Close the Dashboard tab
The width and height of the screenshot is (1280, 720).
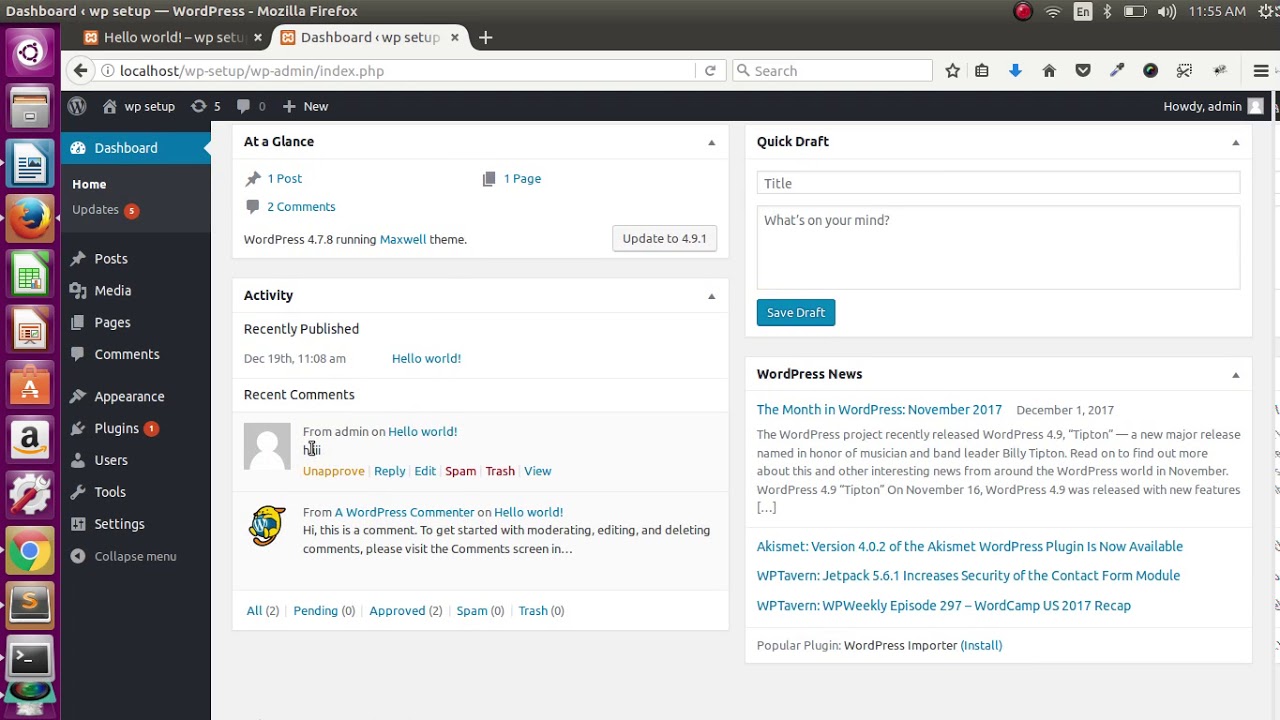pos(454,38)
